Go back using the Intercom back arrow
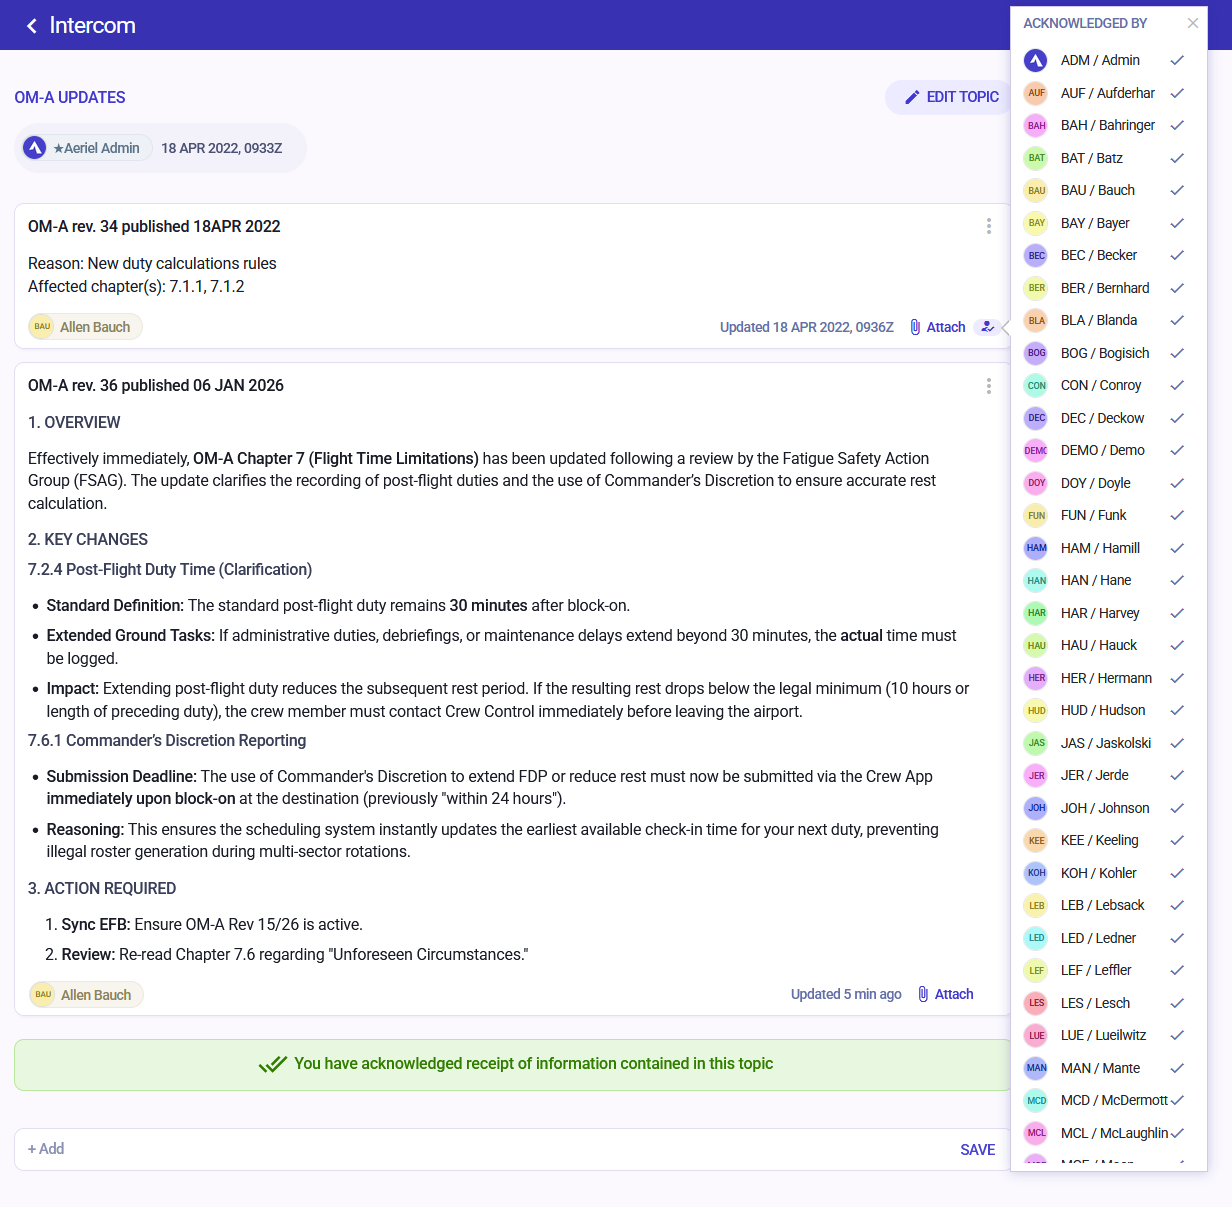 32,26
